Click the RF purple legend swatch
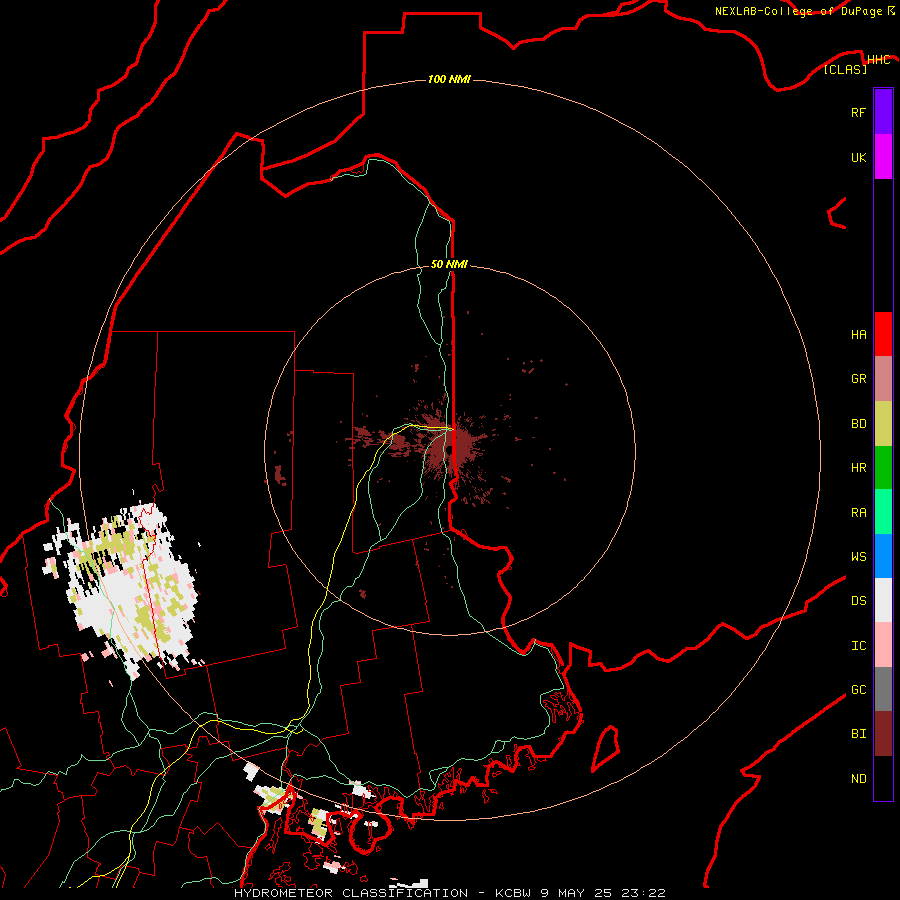This screenshot has width=900, height=900. click(883, 112)
